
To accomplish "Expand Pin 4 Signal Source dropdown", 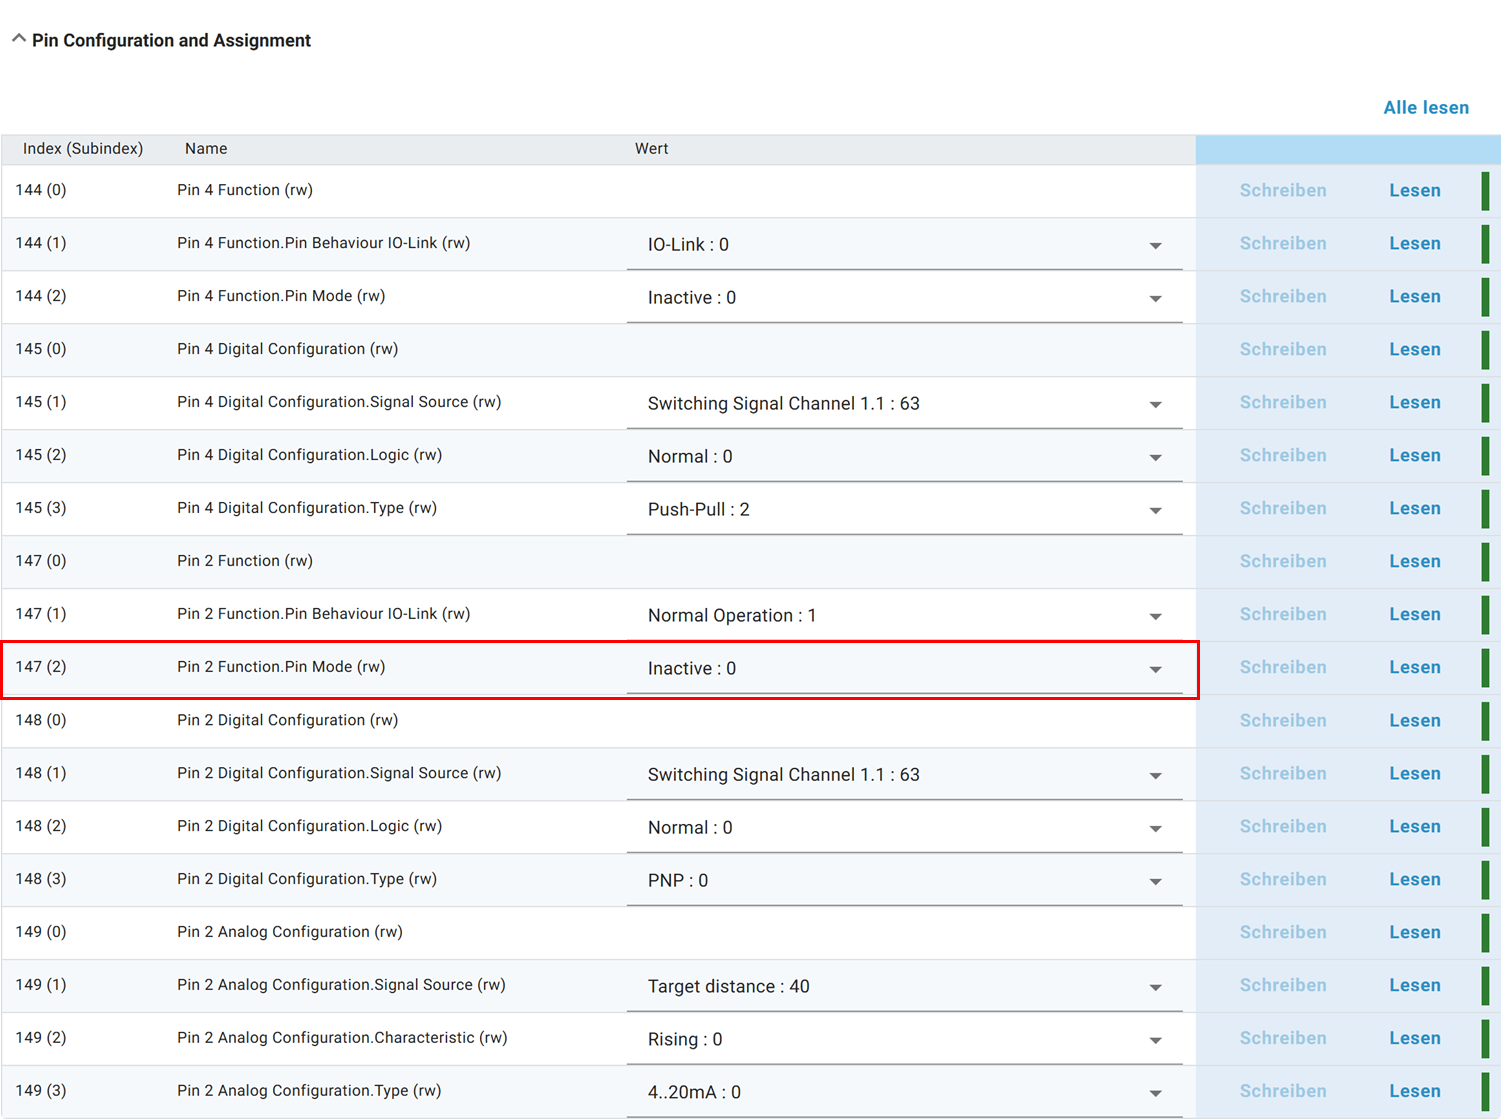I will coord(903,404).
